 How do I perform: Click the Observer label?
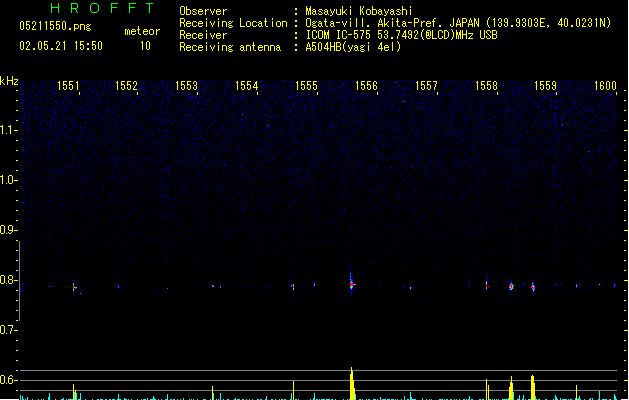(203, 11)
